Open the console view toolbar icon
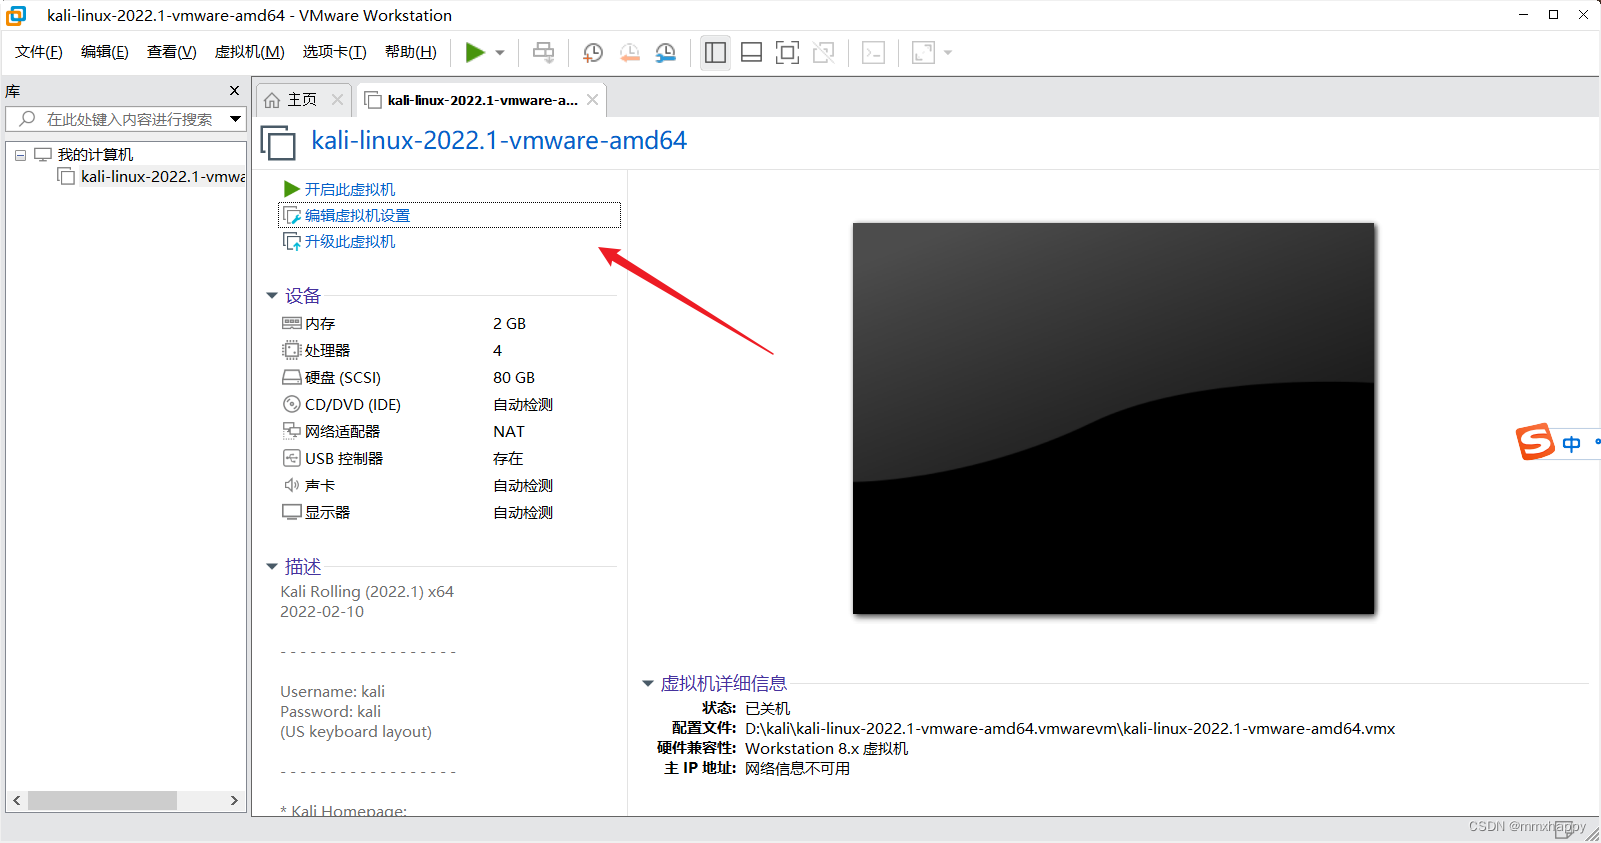This screenshot has height=843, width=1601. (873, 53)
